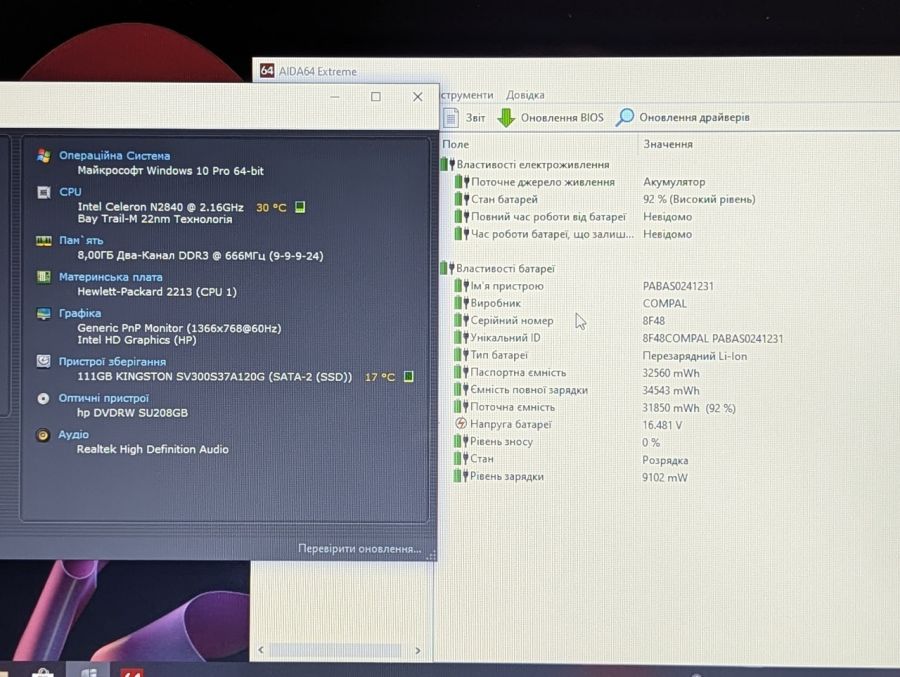Click the Windows flag icon beside Операційна Система
Viewport: 900px width, 677px height.
point(44,156)
